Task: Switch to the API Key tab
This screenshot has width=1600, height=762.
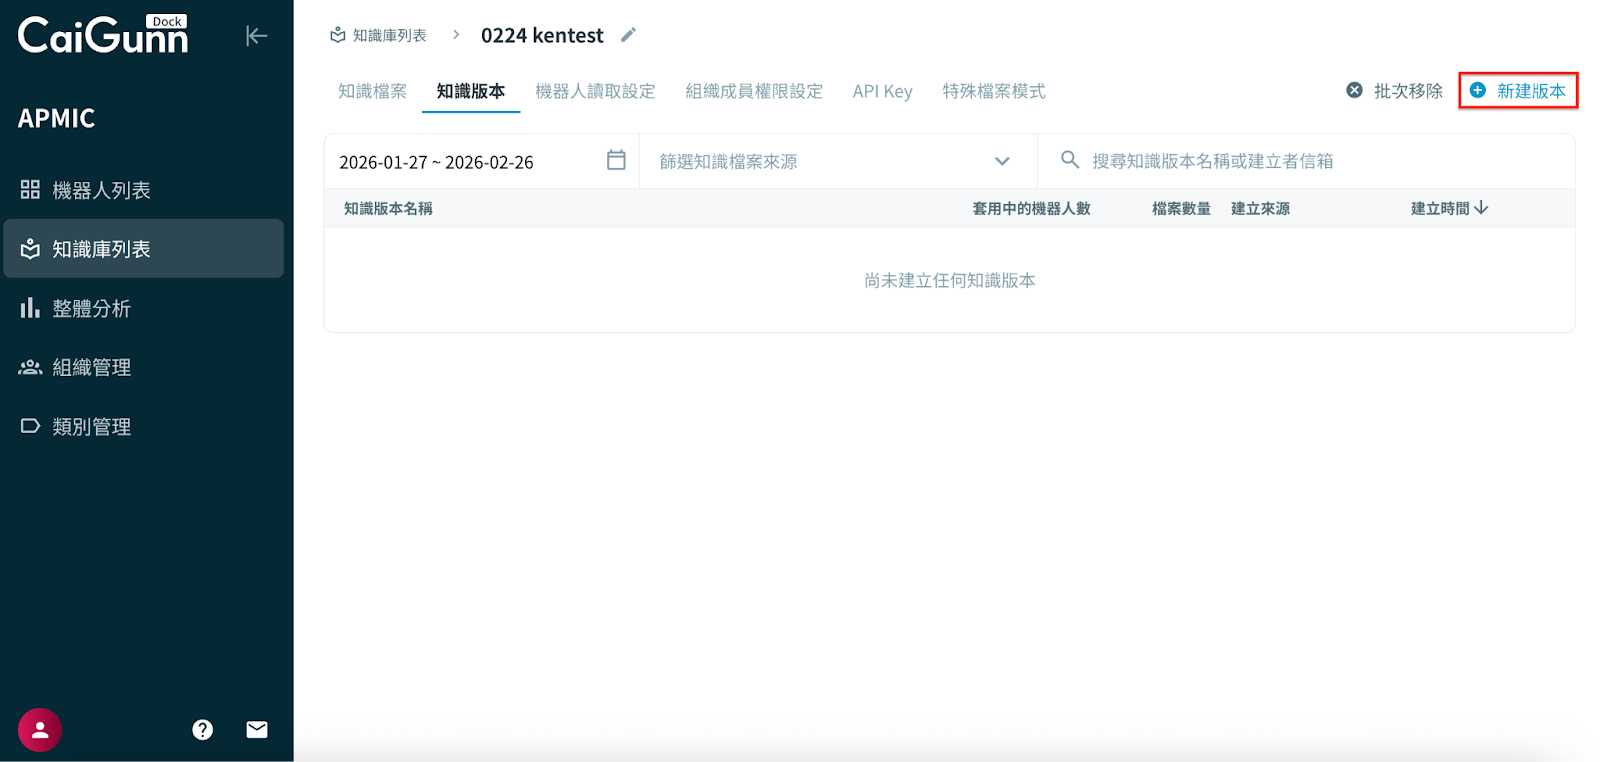Action: click(882, 91)
